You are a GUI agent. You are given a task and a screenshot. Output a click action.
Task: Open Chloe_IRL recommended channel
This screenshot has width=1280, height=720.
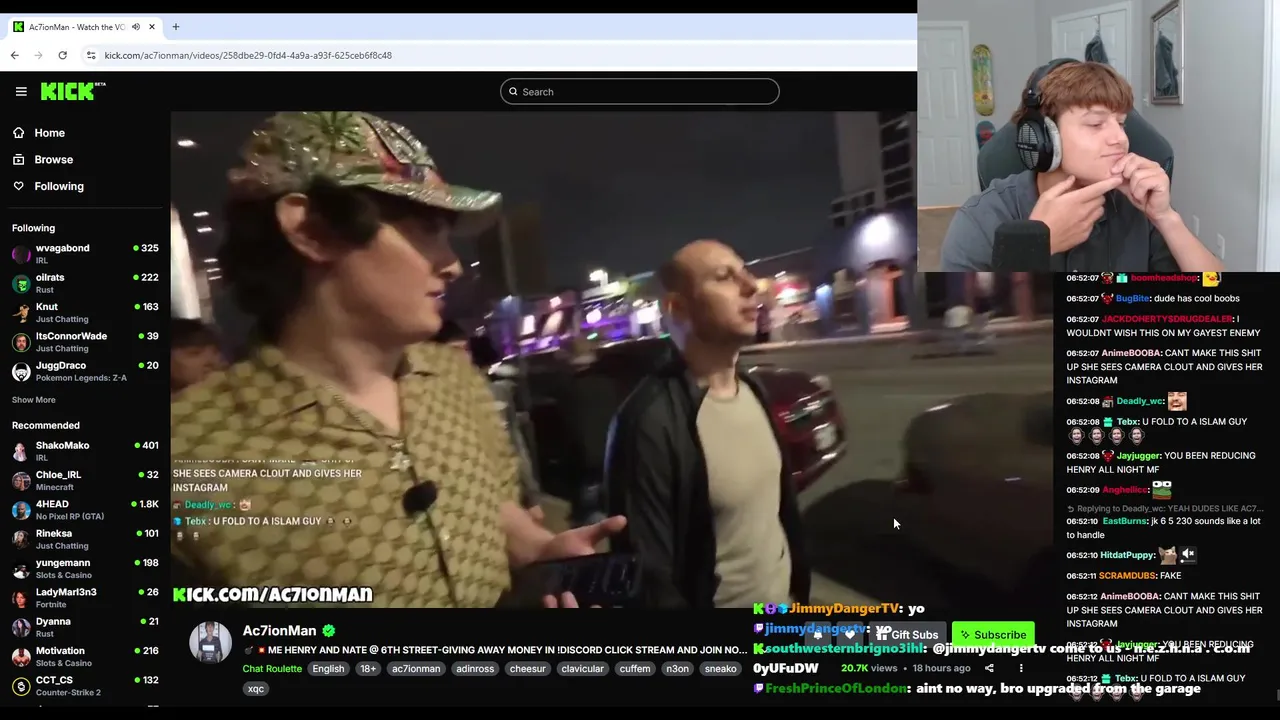click(x=85, y=480)
